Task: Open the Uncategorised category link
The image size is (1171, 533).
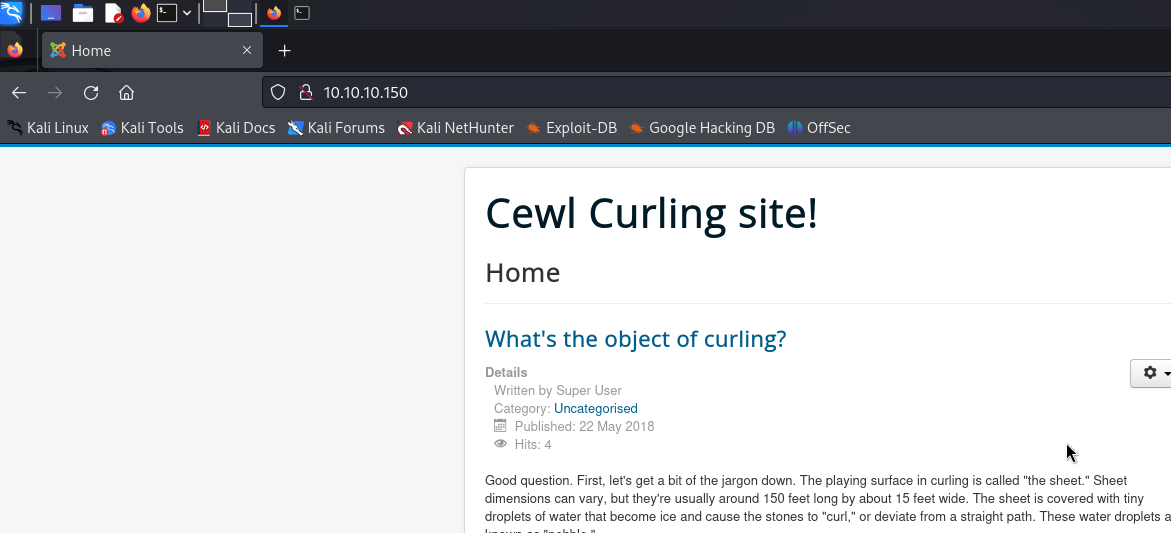Action: pyautogui.click(x=595, y=409)
